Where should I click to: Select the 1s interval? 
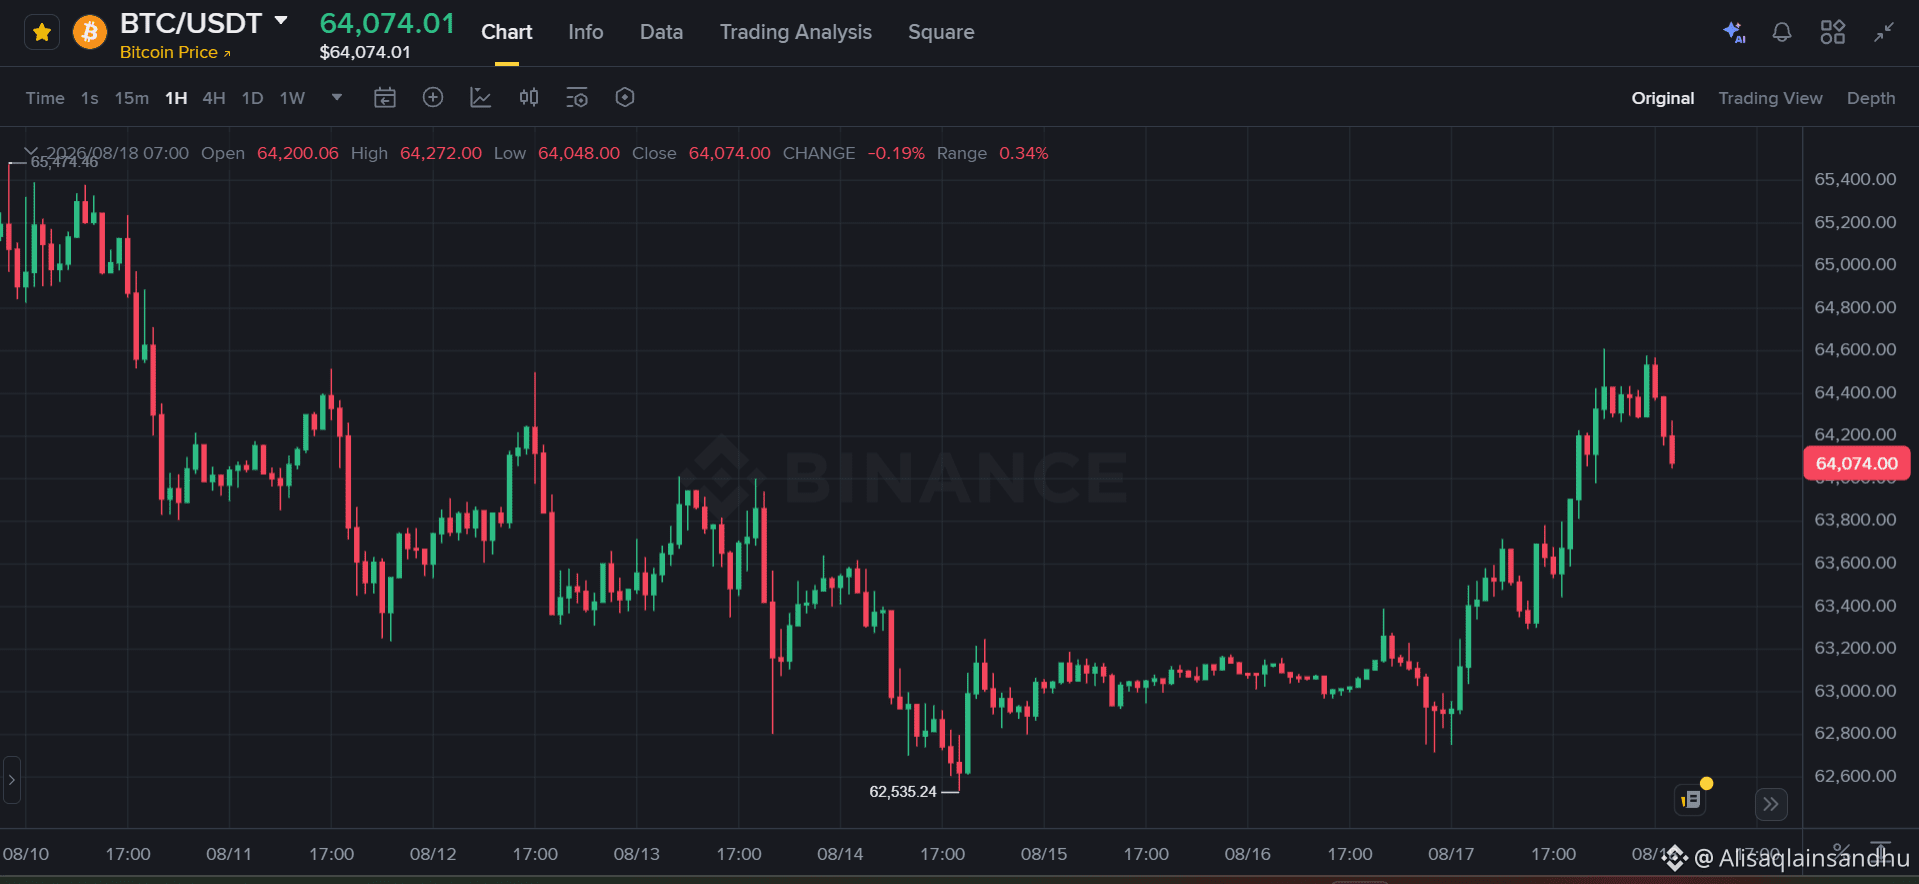coord(90,98)
